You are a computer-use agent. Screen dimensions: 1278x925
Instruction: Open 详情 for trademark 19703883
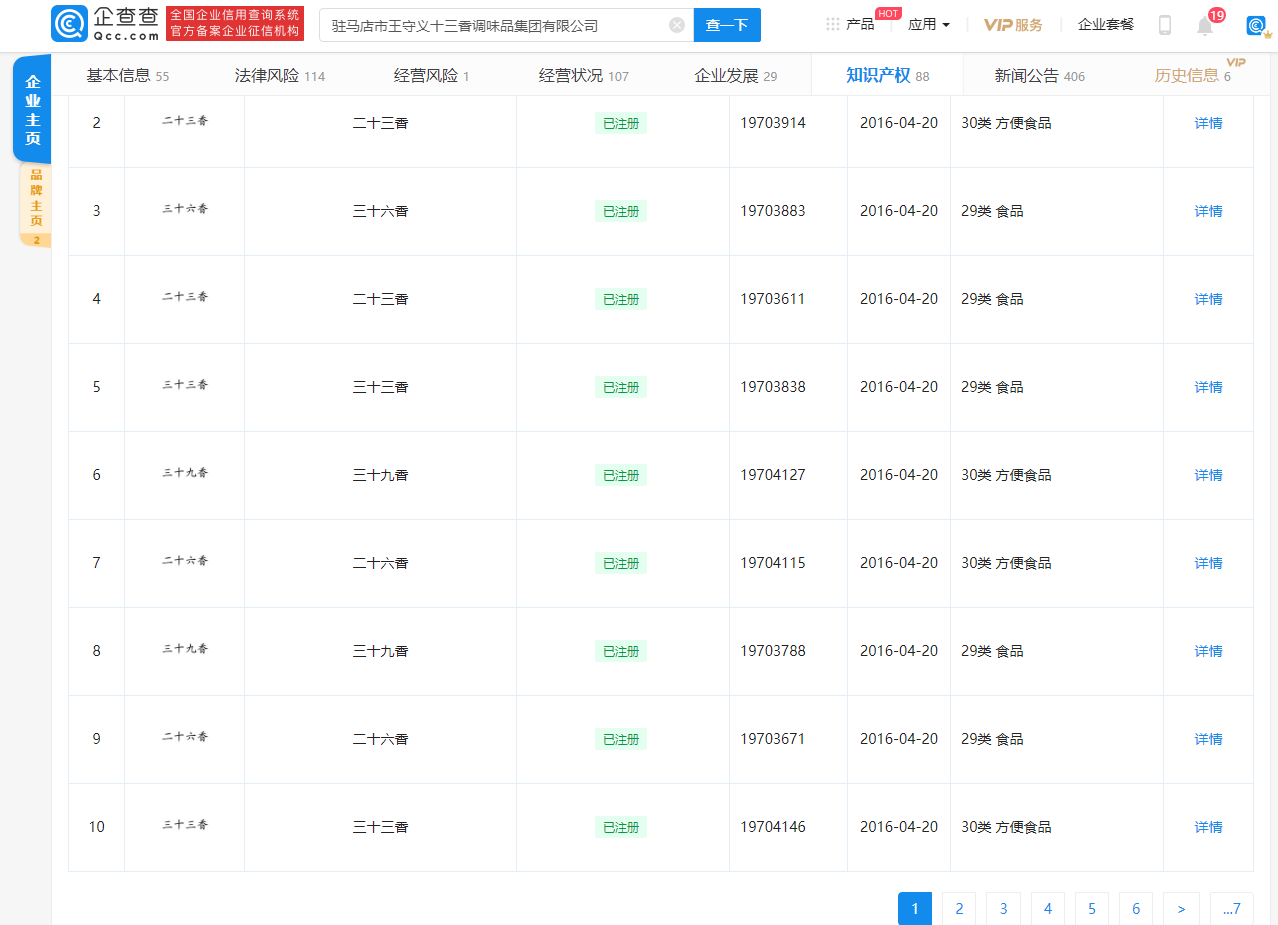click(1208, 211)
